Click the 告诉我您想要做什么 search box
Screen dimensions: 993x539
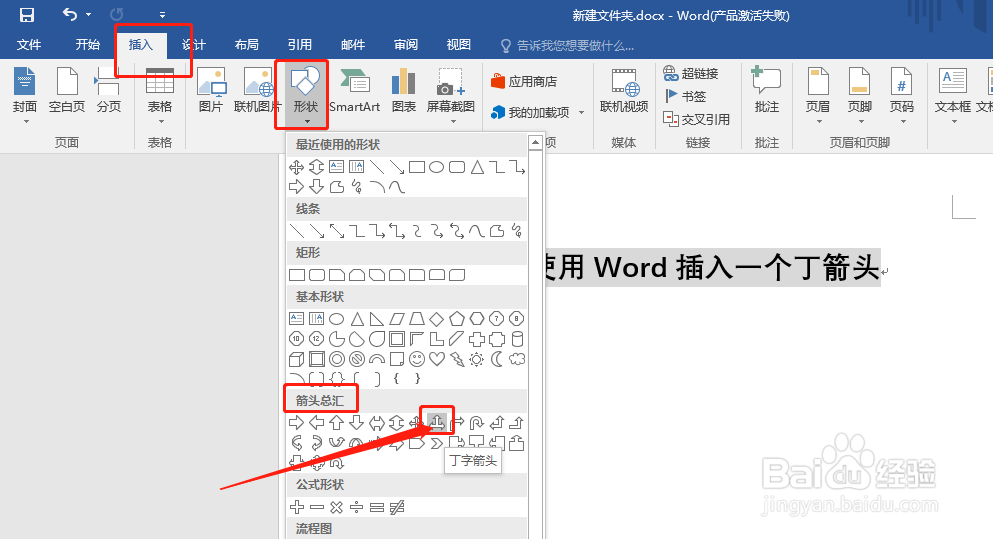click(567, 46)
